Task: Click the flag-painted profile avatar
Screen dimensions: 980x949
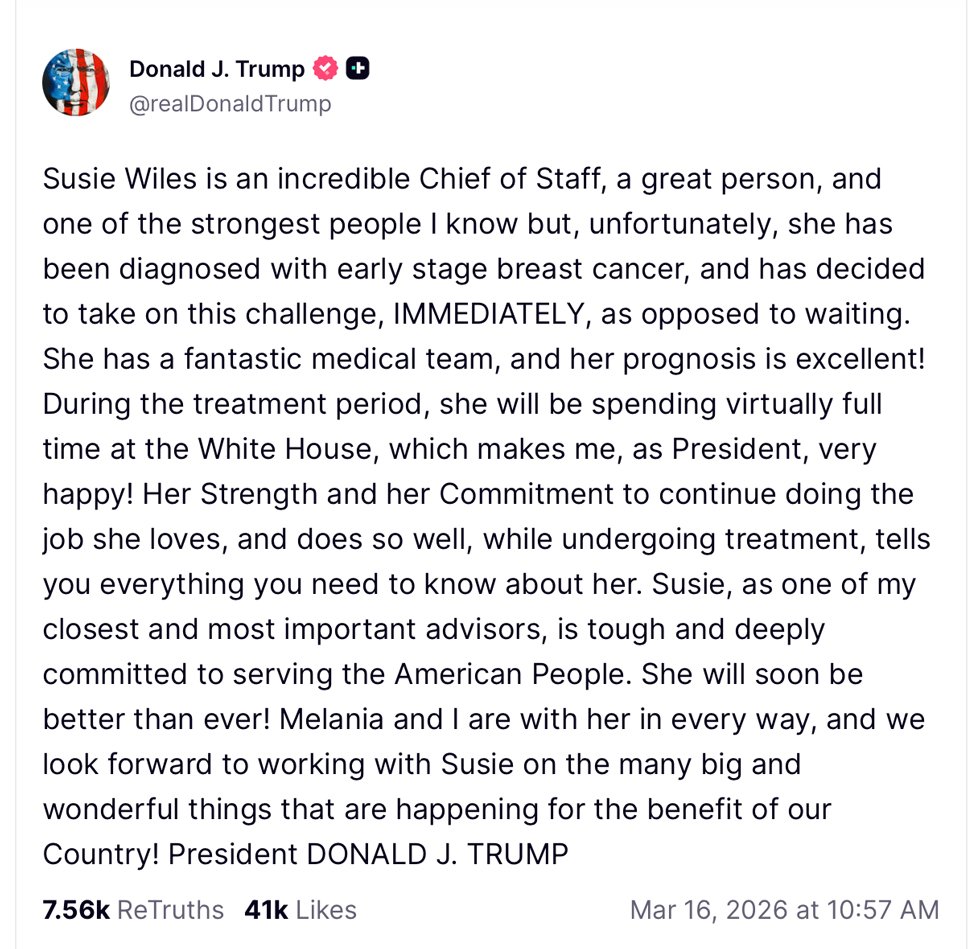Action: [75, 82]
